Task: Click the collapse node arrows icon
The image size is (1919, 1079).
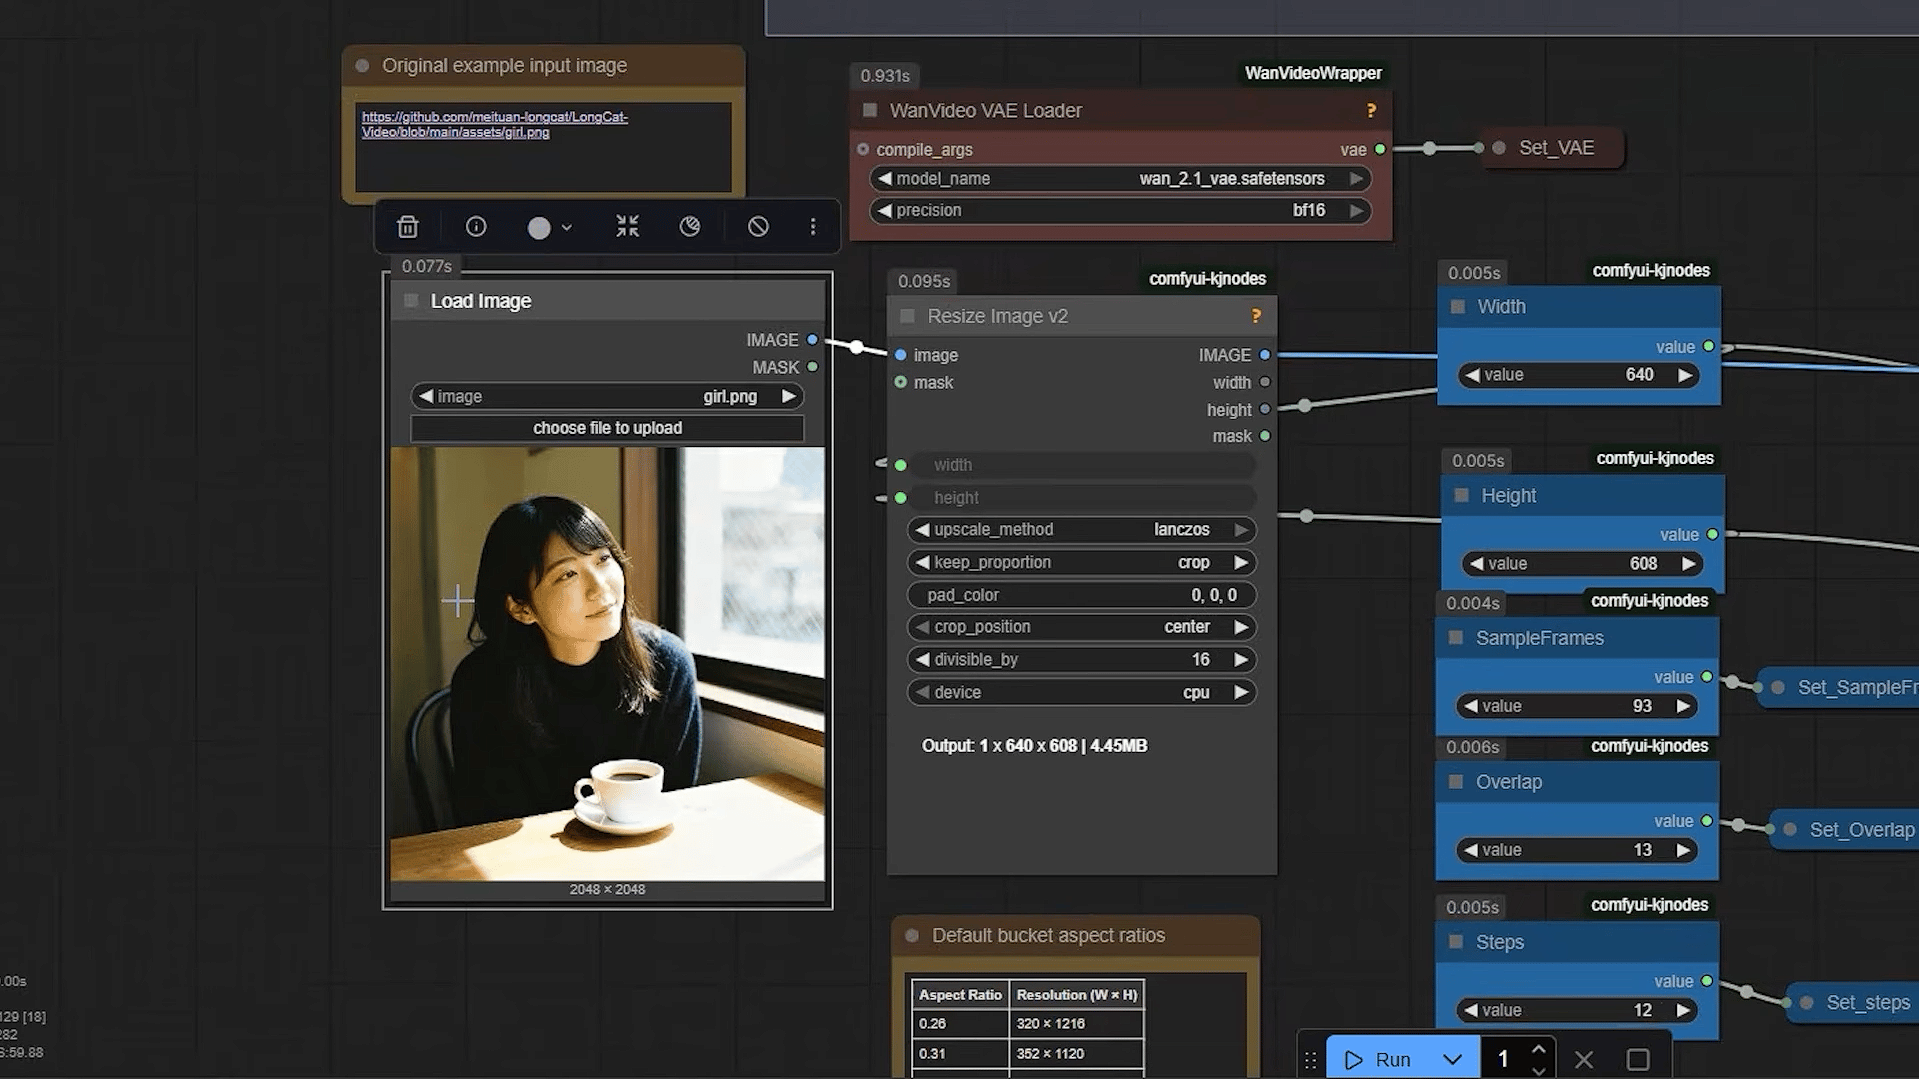Action: (x=627, y=227)
